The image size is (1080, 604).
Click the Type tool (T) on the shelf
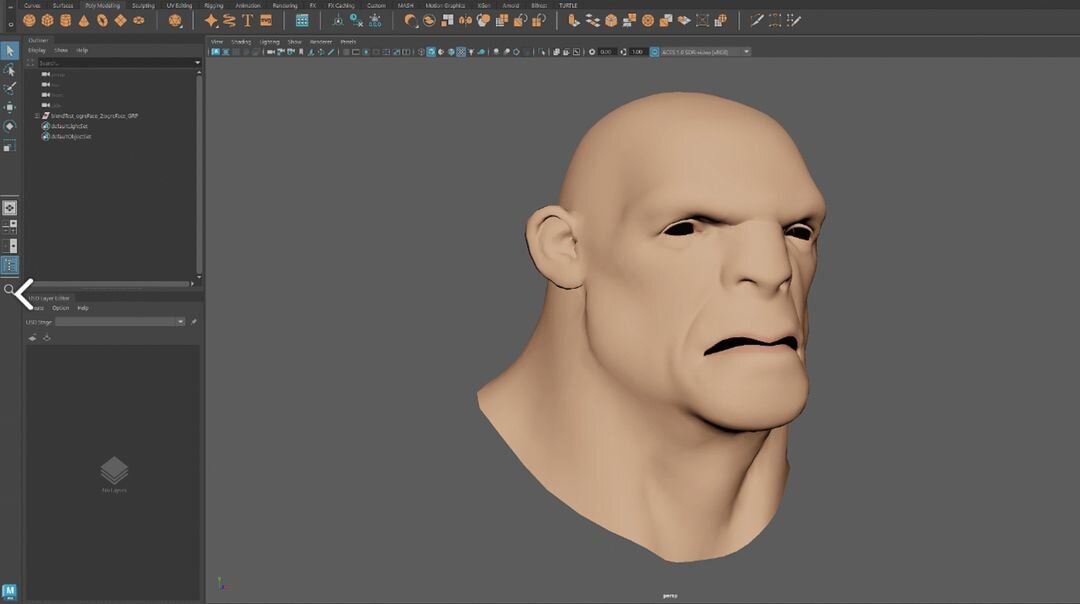(247, 20)
